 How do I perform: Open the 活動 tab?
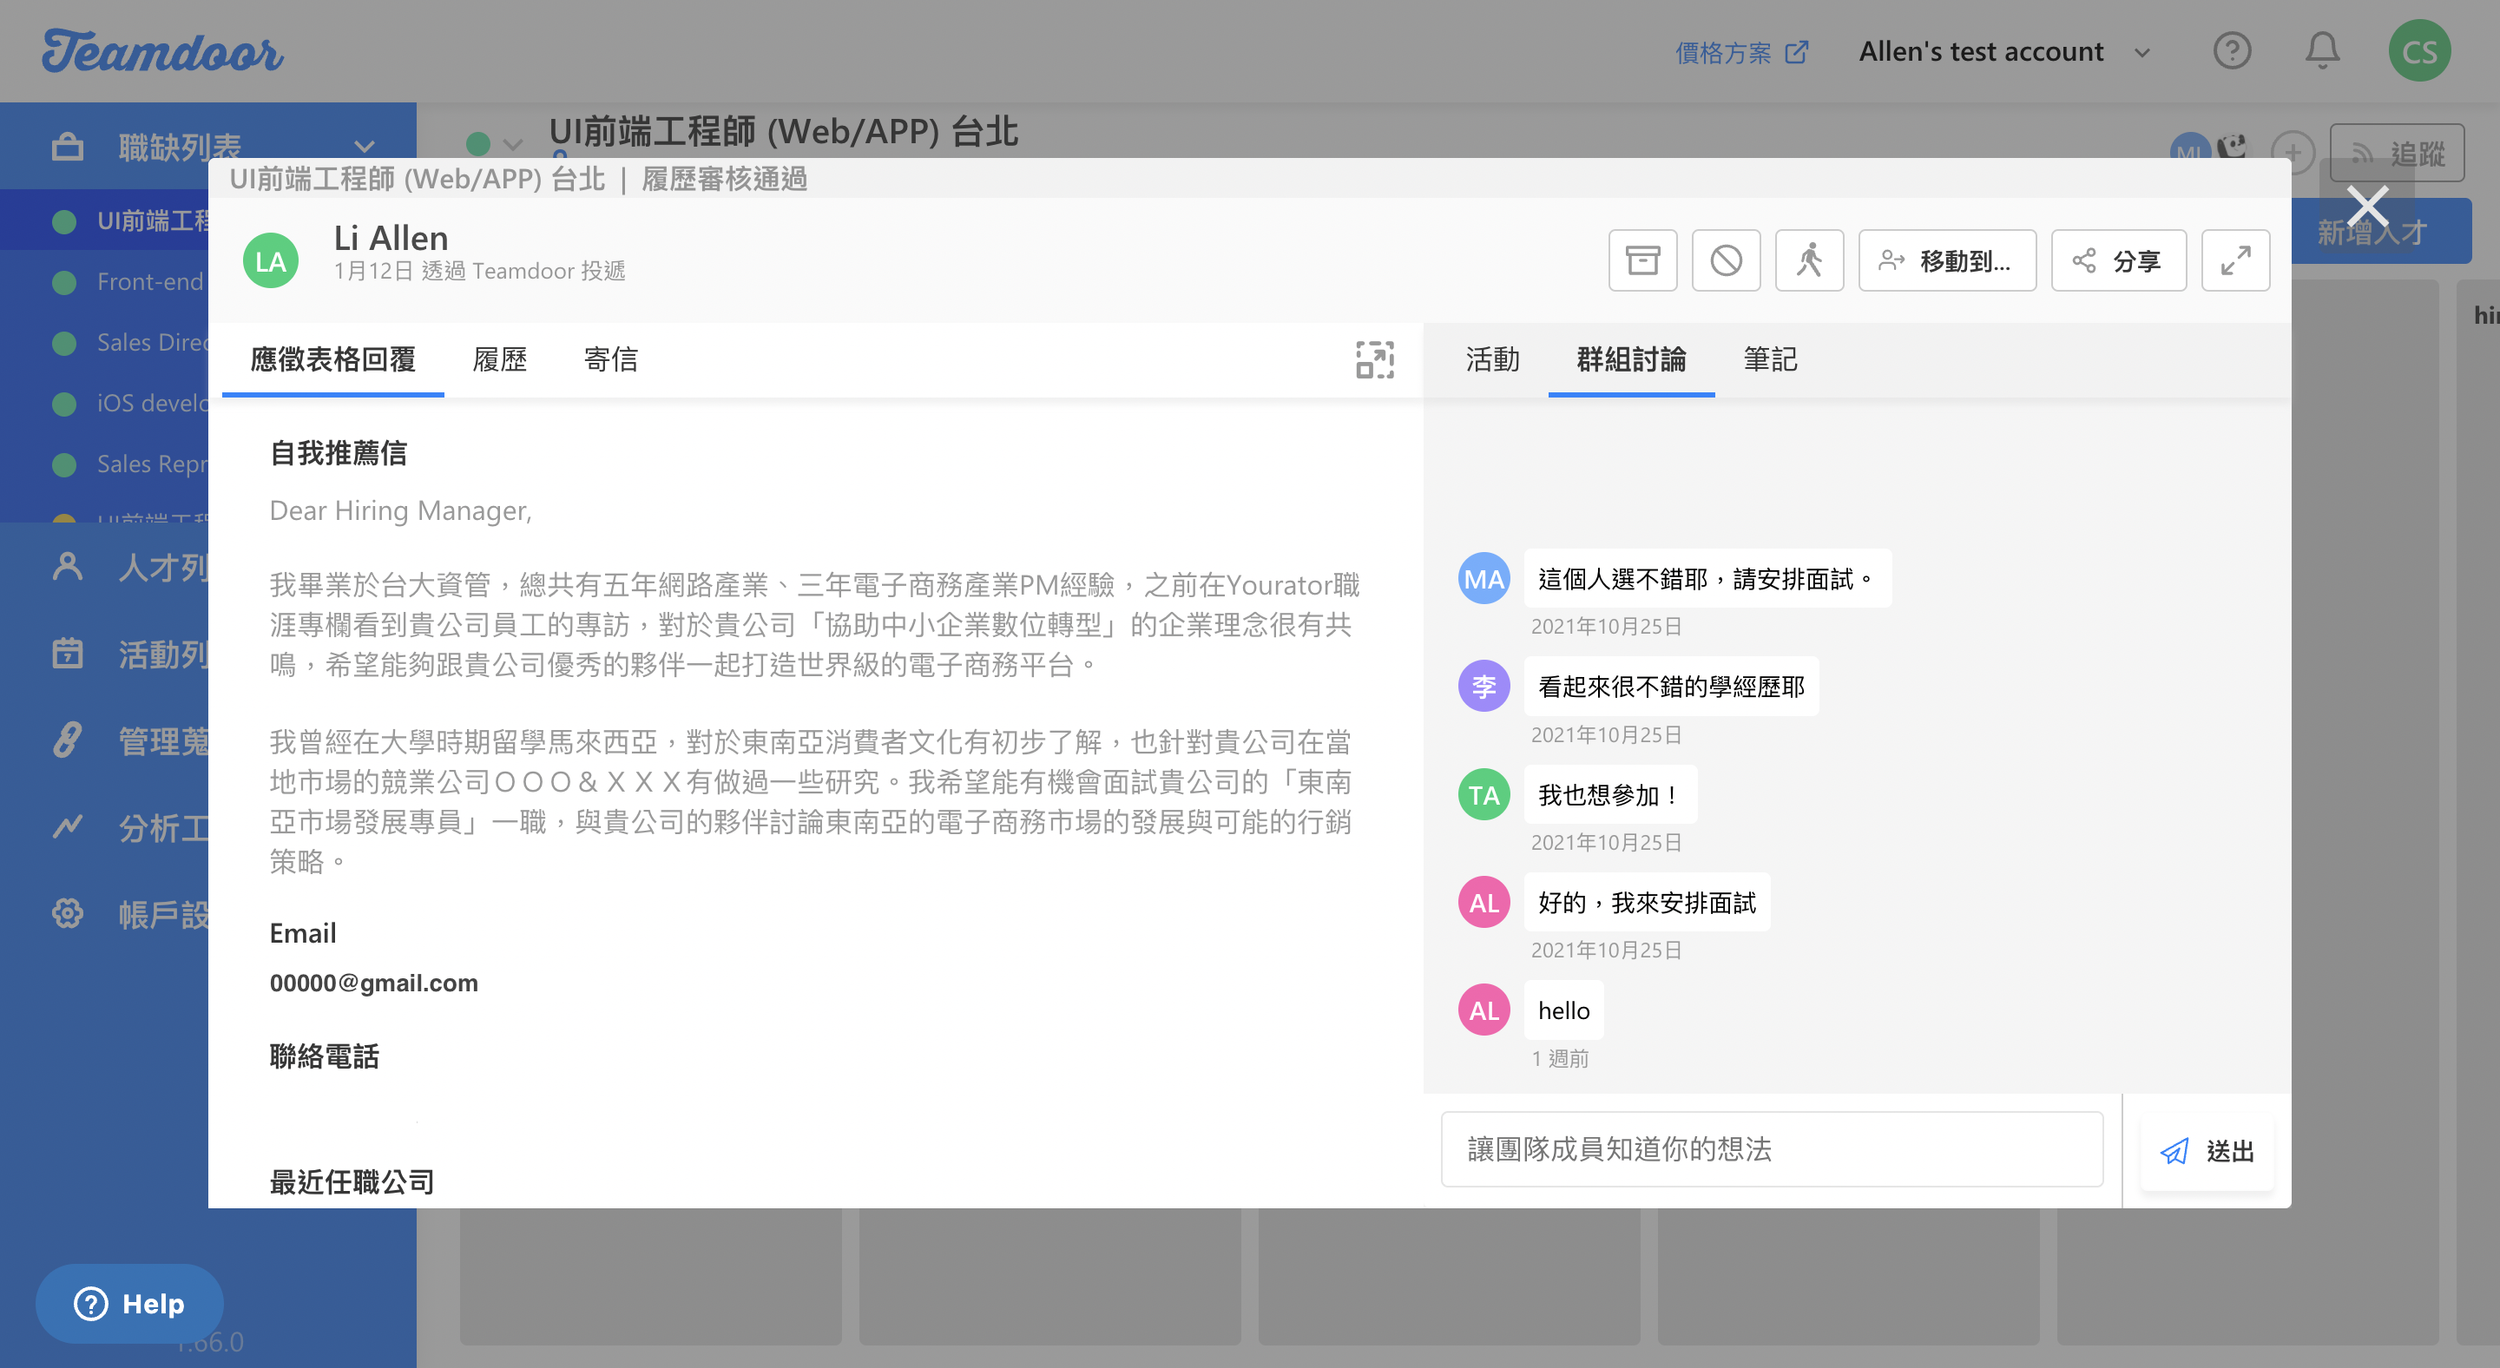point(1492,360)
